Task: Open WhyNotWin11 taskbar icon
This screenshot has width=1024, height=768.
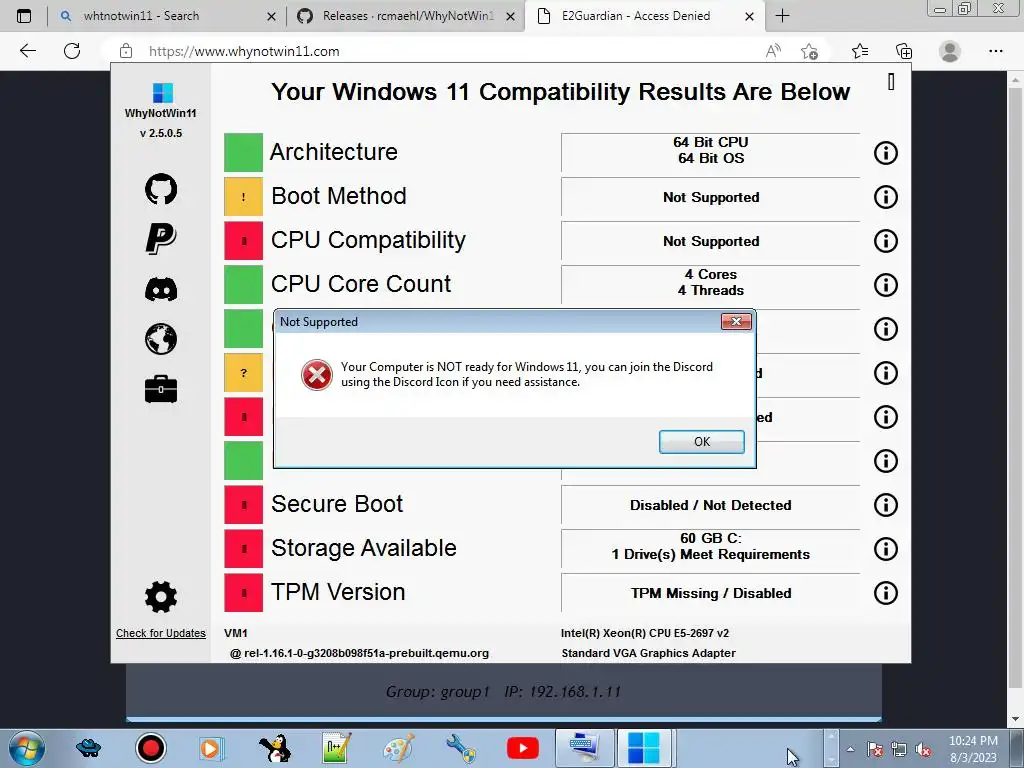Action: [x=644, y=748]
